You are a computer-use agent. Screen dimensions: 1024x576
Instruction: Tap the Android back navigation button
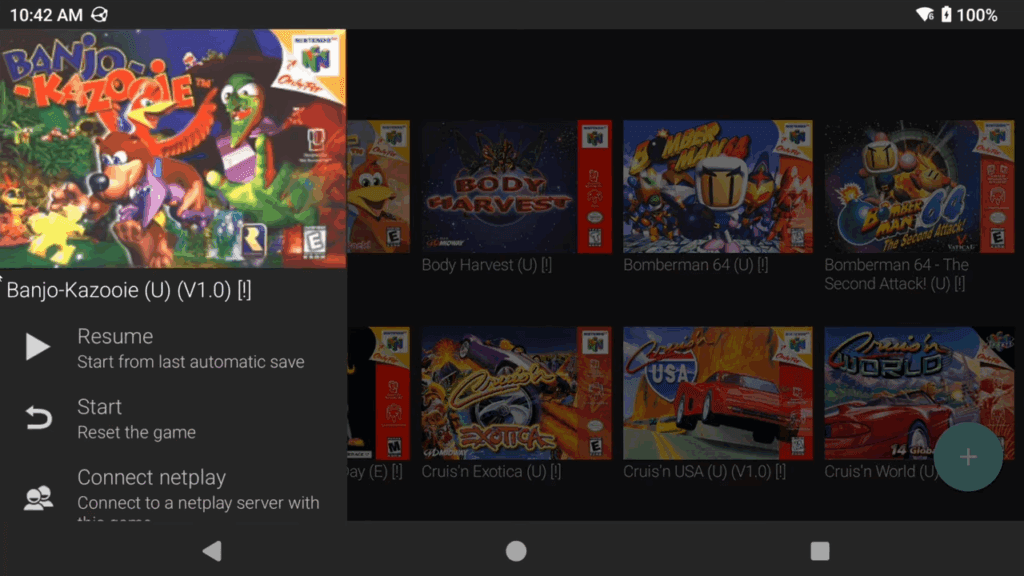click(x=212, y=551)
